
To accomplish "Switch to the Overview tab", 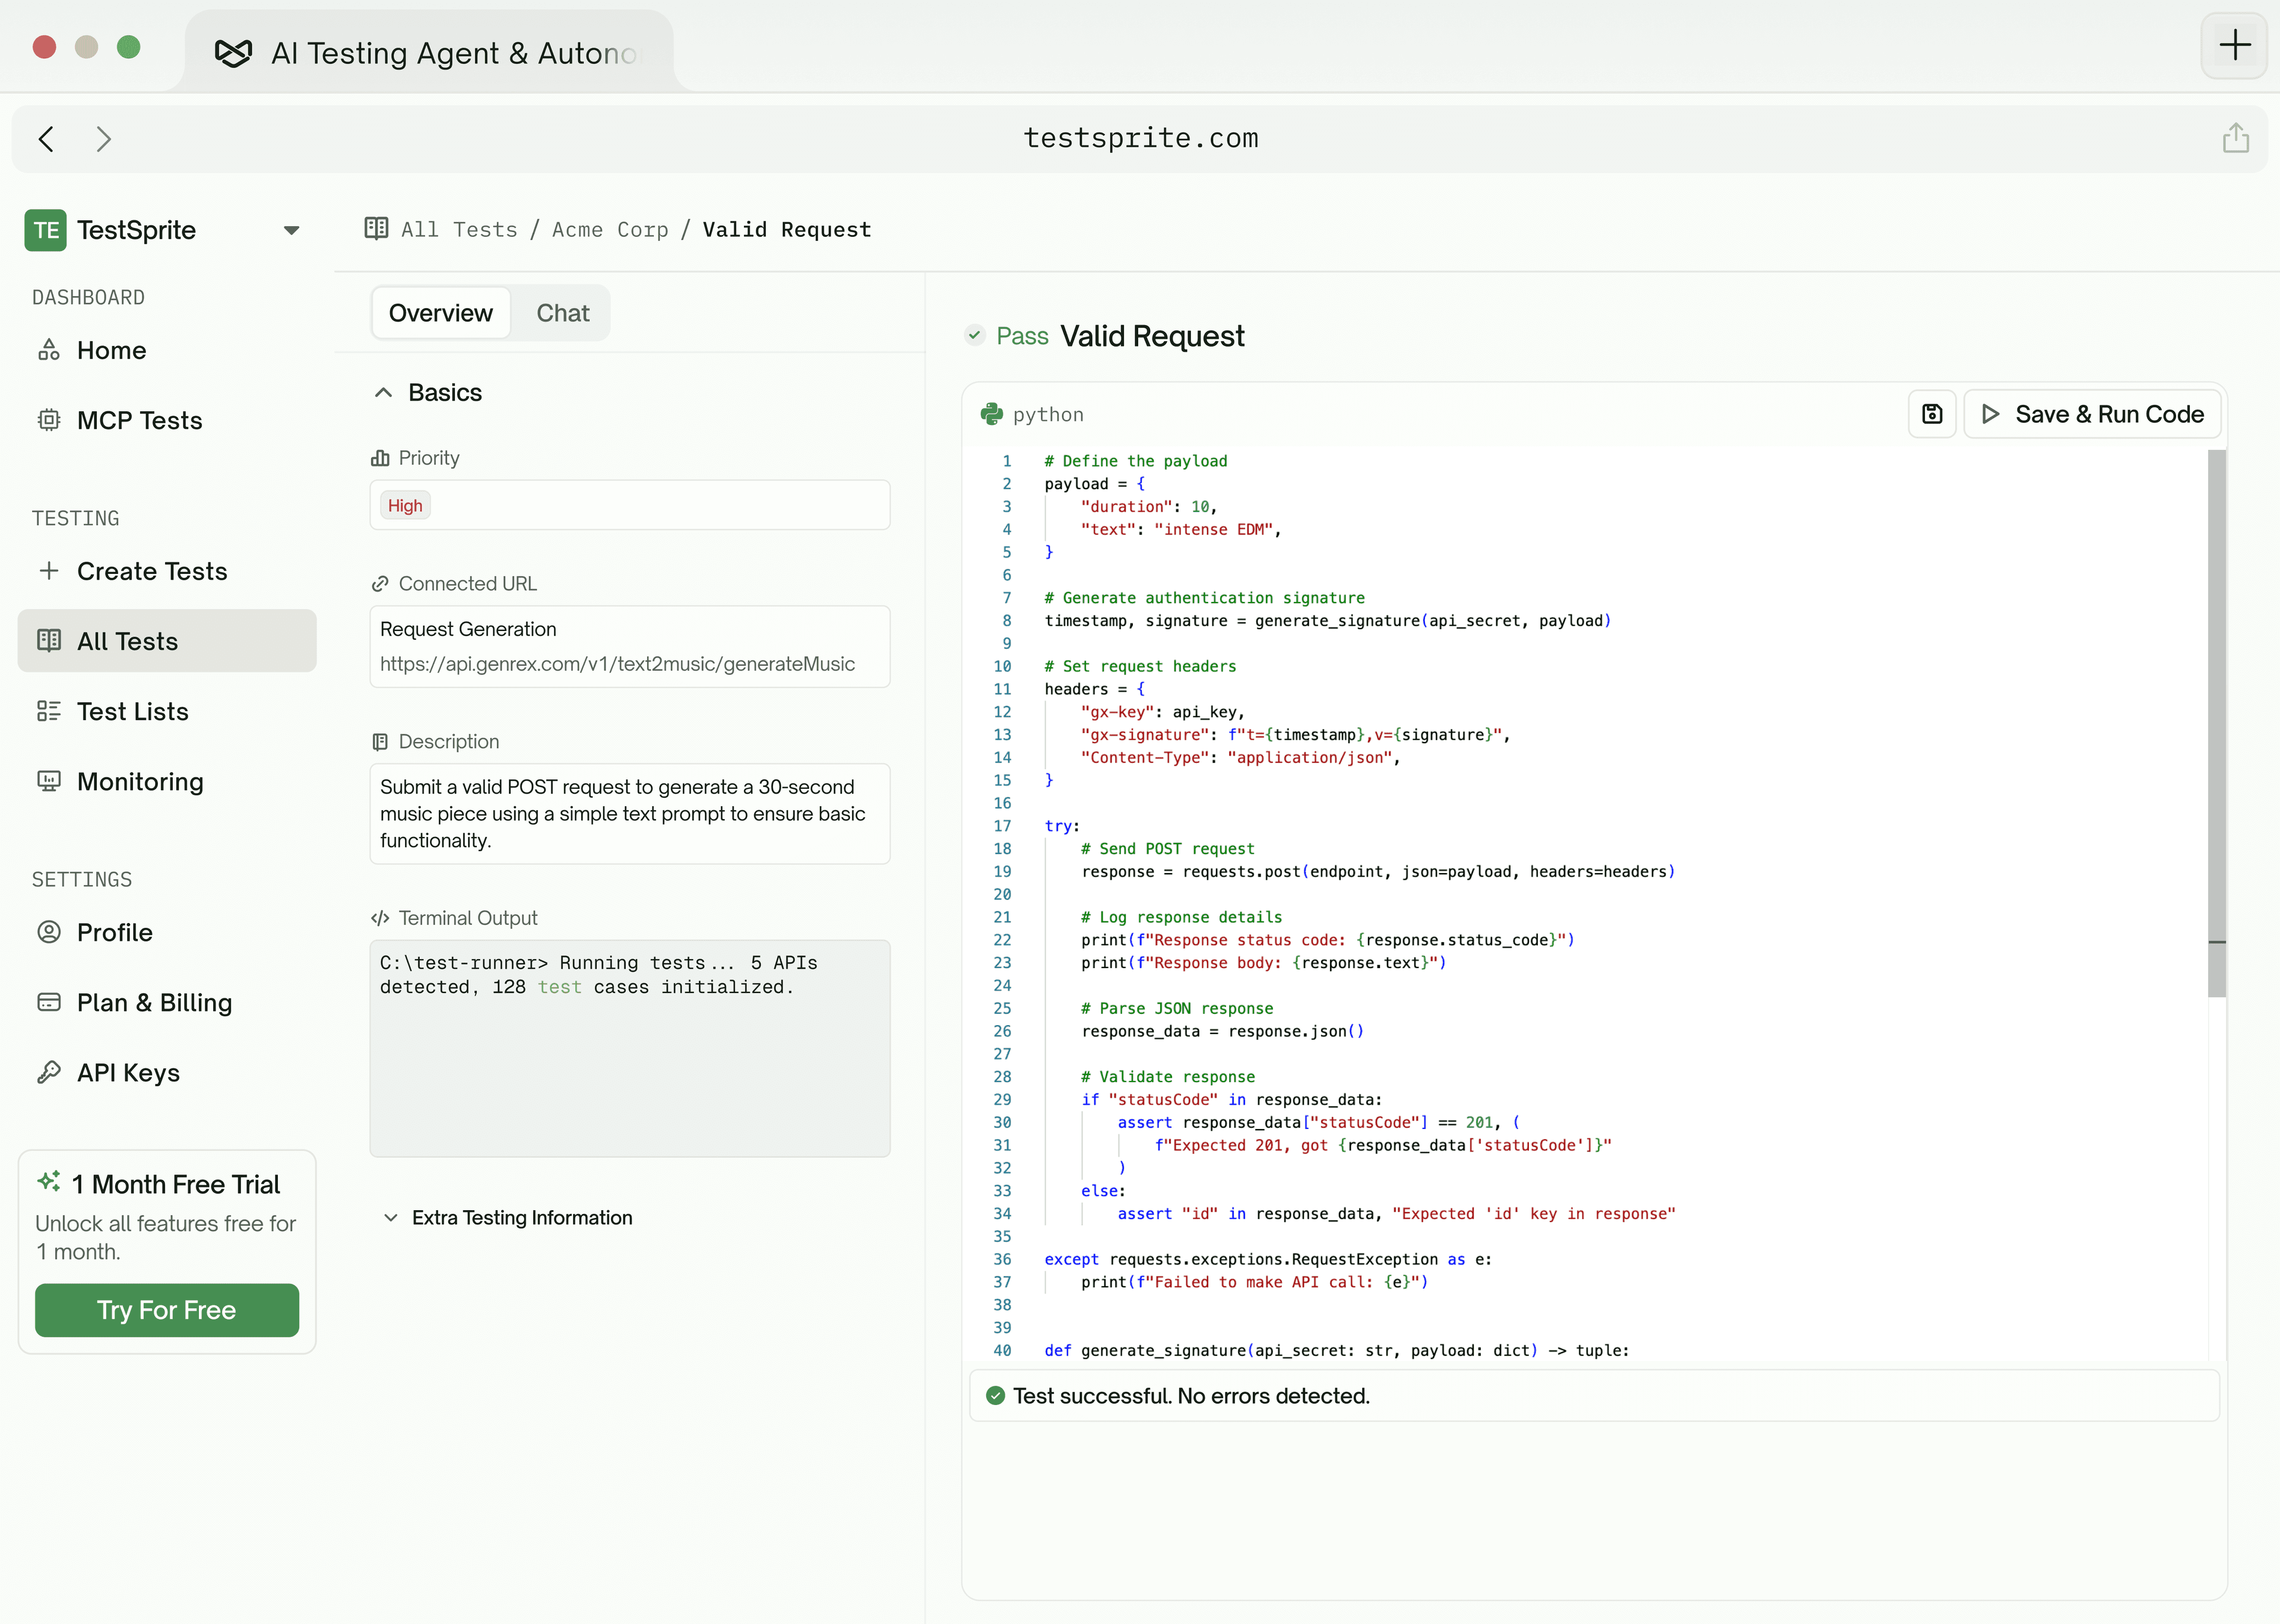I will (441, 313).
